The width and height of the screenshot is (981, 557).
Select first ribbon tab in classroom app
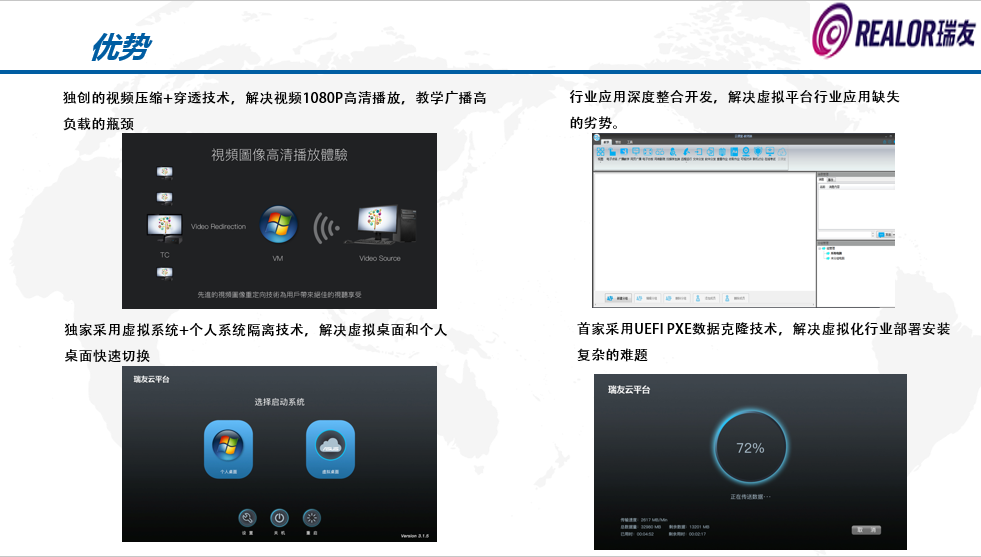point(604,142)
